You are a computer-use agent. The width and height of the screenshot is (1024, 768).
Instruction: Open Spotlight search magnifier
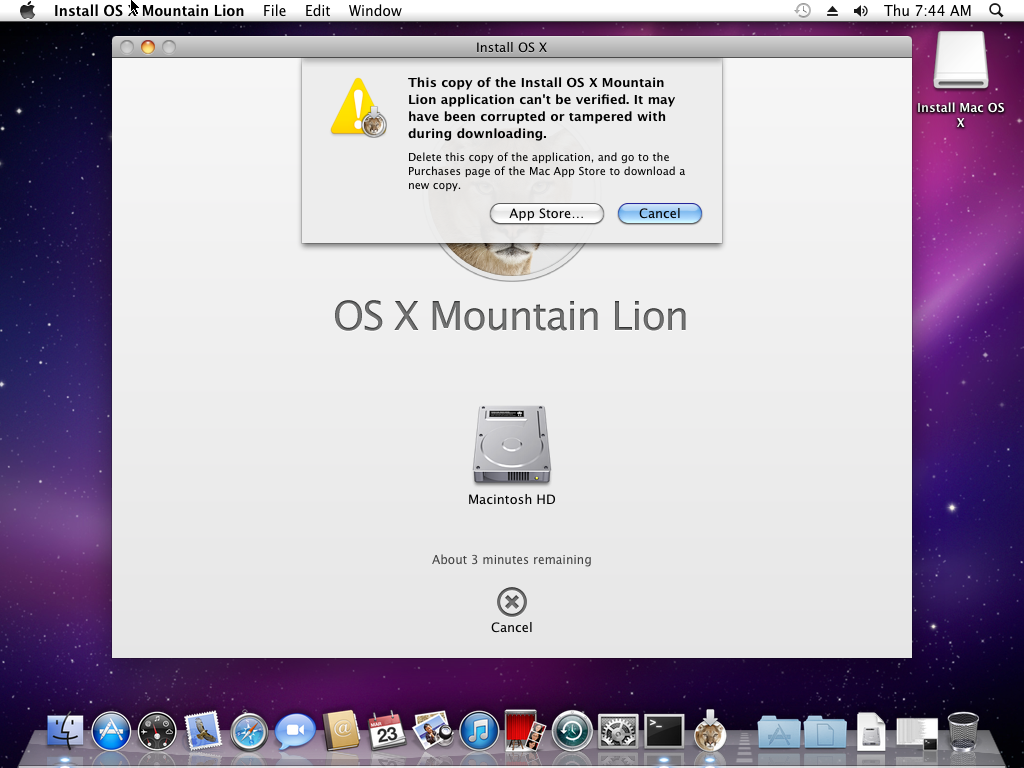coord(996,10)
